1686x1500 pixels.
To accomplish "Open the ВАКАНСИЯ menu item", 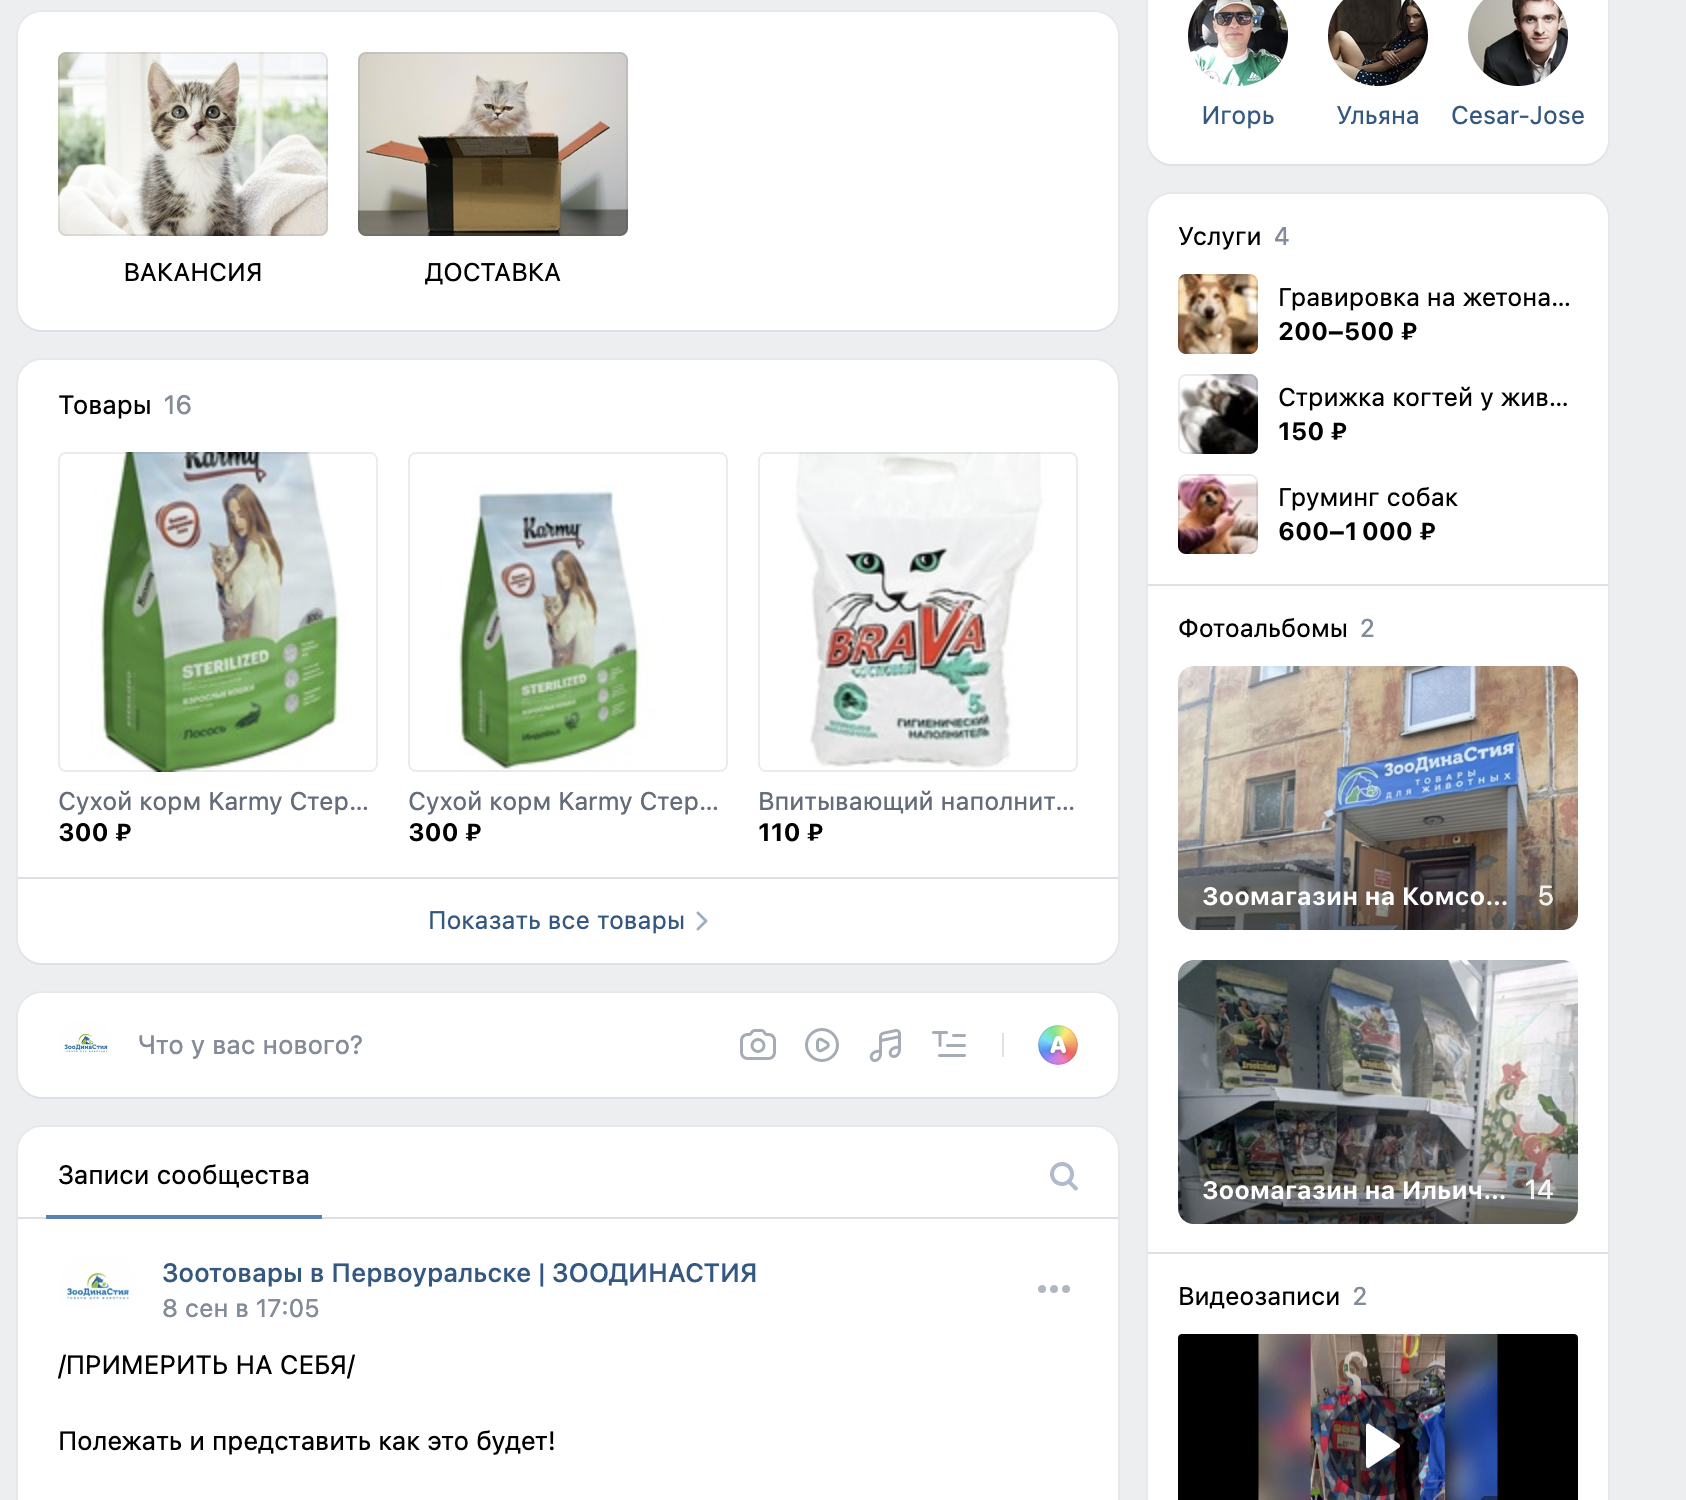I will click(193, 168).
